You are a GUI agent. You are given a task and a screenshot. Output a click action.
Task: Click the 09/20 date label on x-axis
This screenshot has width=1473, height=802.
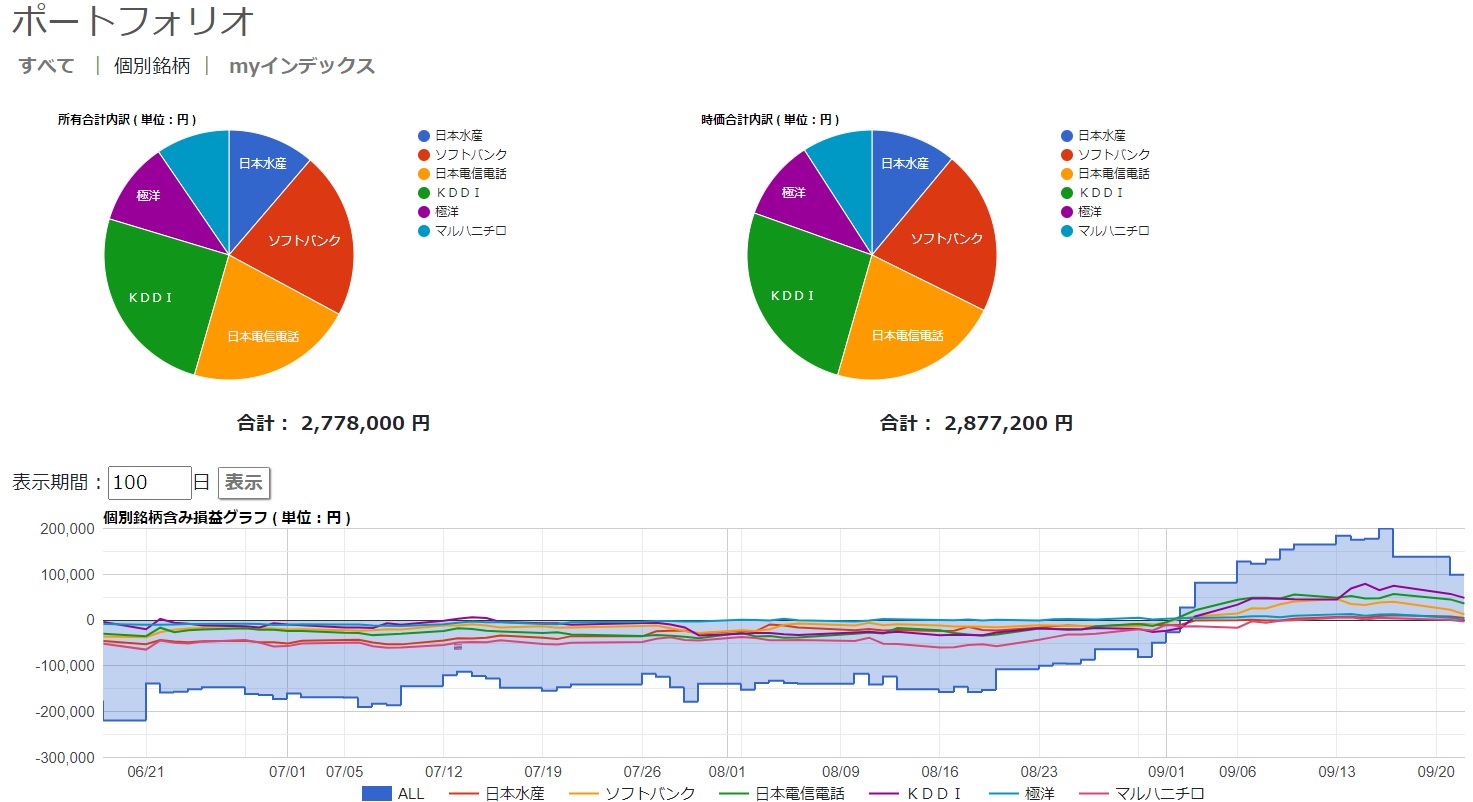click(x=1436, y=772)
